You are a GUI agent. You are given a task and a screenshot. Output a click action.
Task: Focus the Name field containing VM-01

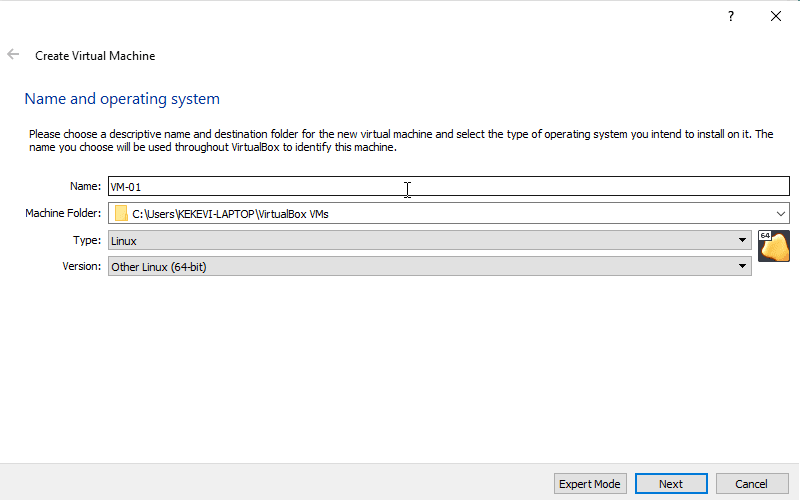tap(448, 186)
